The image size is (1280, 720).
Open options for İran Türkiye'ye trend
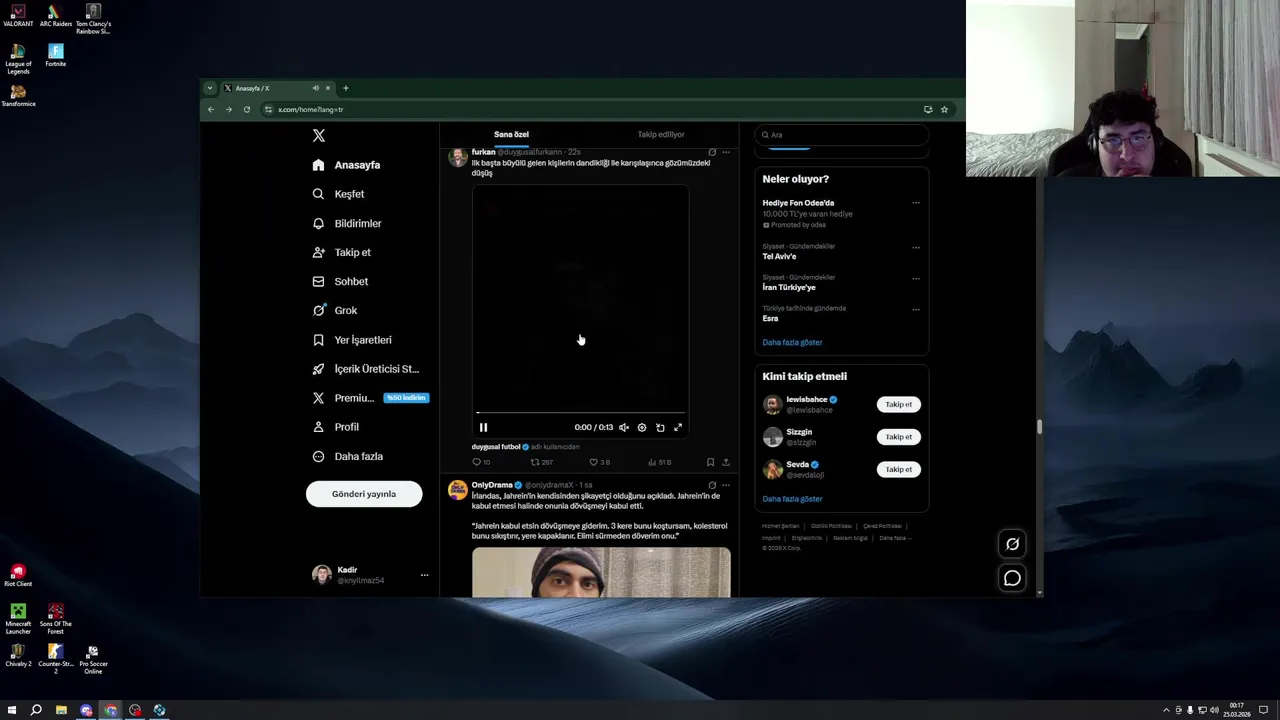point(915,278)
